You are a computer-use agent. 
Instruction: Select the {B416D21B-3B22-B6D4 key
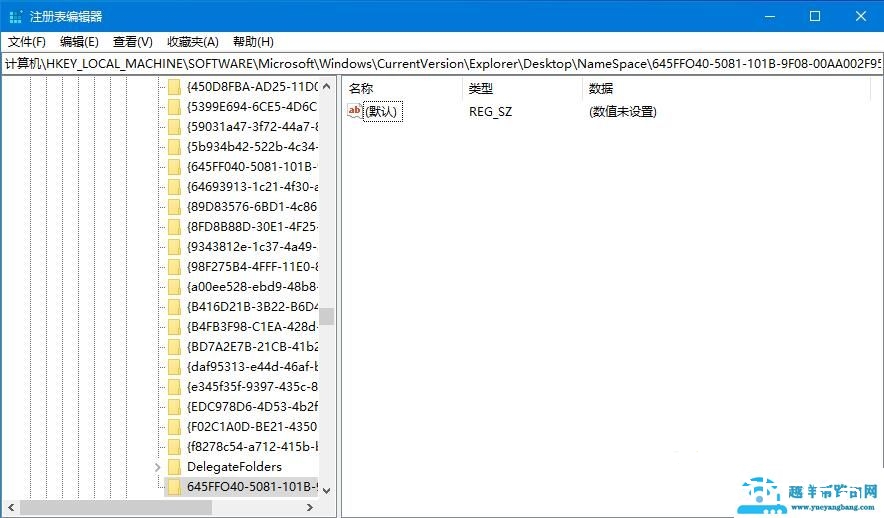coord(252,307)
